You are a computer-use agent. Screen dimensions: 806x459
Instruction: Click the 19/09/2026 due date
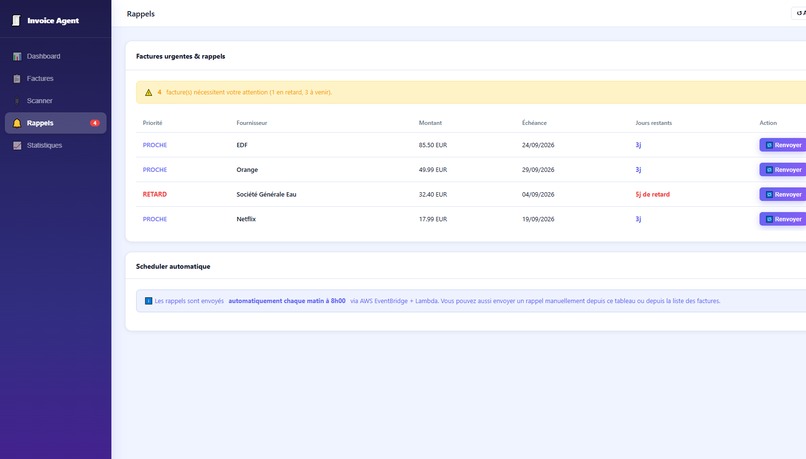[x=538, y=219]
